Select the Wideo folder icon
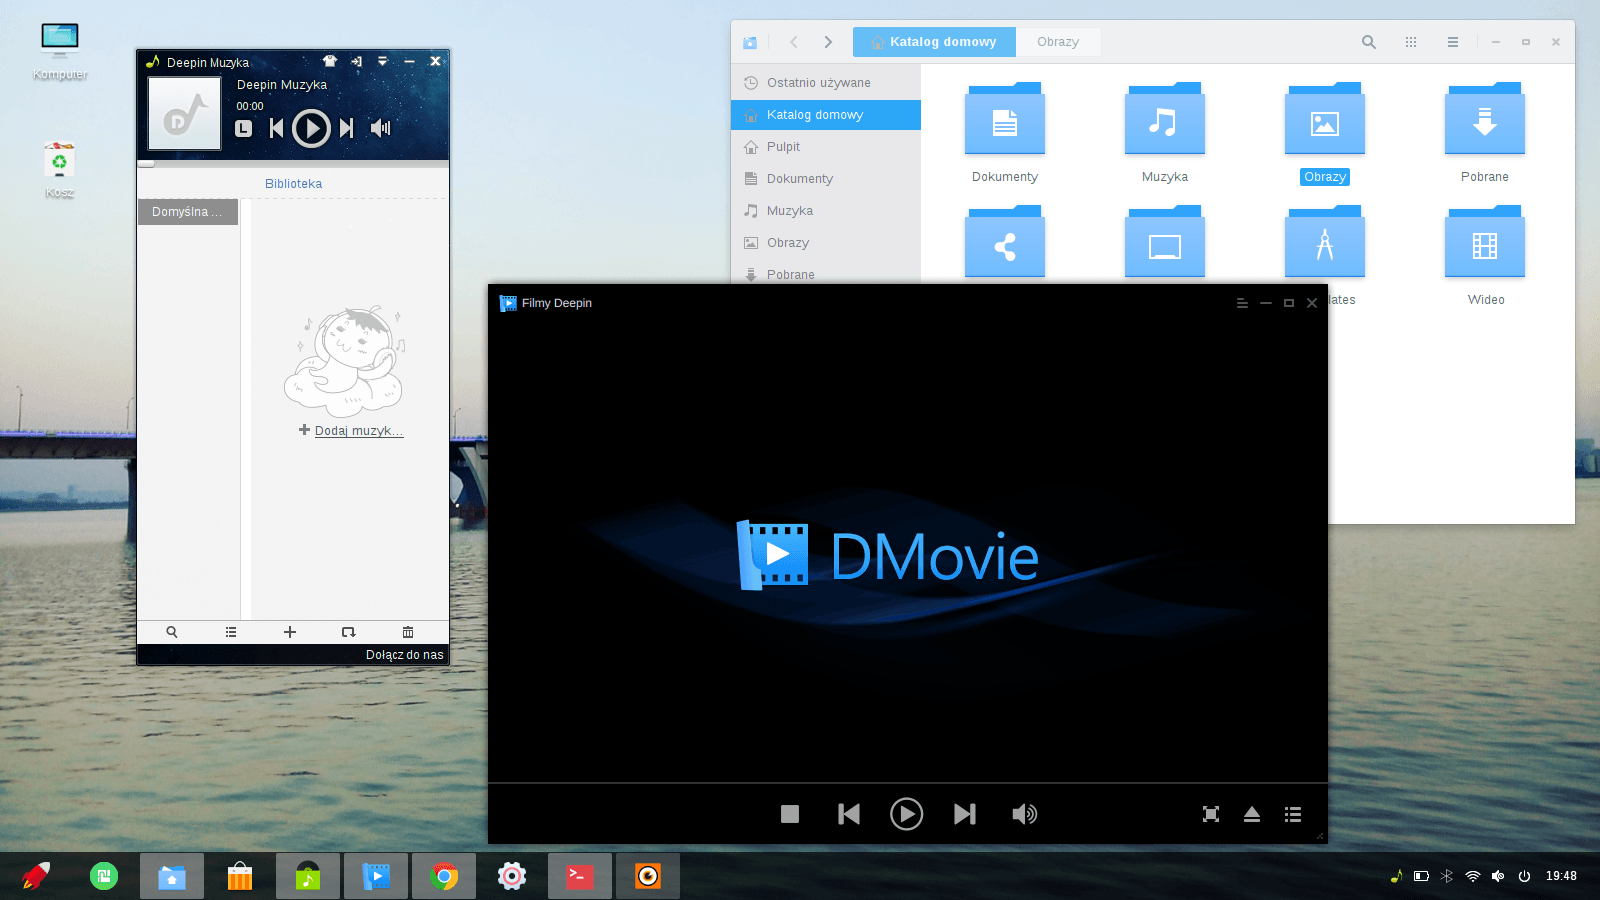The height and width of the screenshot is (900, 1600). point(1485,241)
